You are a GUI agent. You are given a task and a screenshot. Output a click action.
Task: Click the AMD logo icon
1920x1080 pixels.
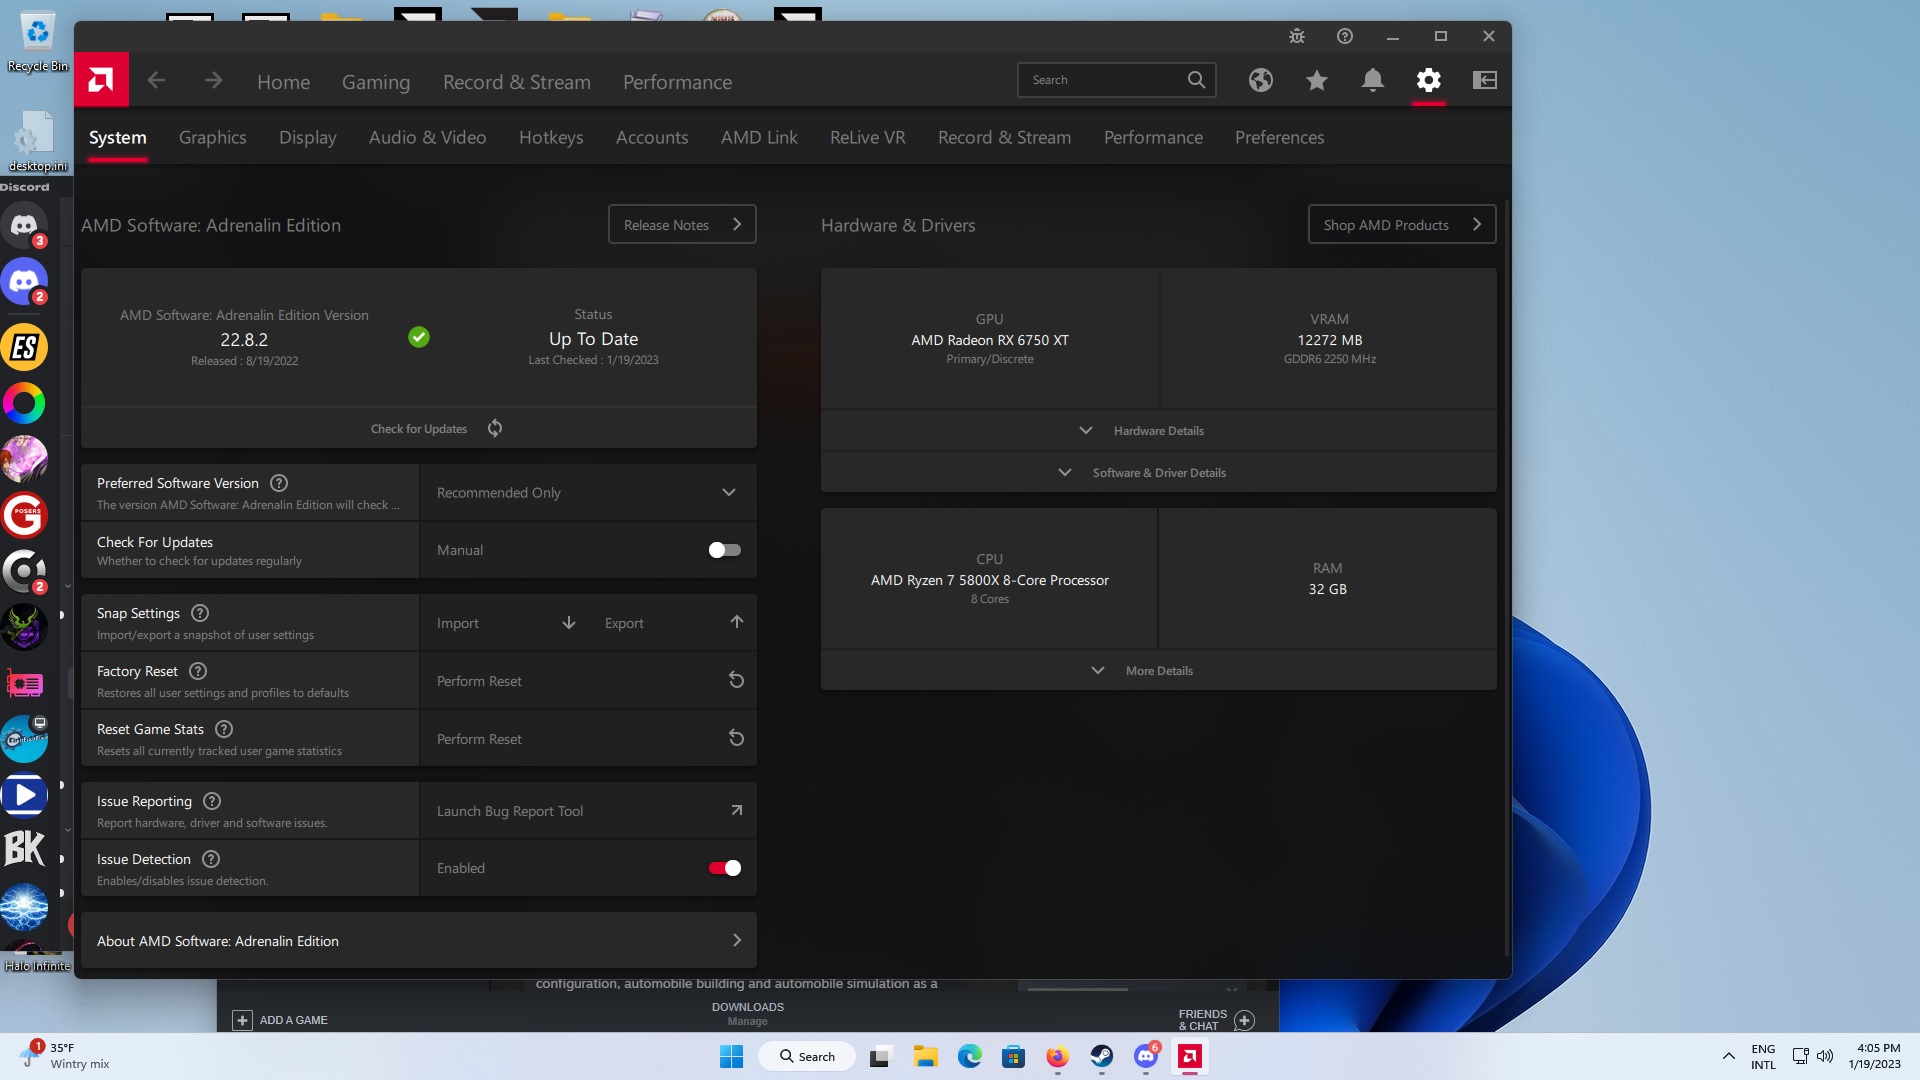coord(101,80)
